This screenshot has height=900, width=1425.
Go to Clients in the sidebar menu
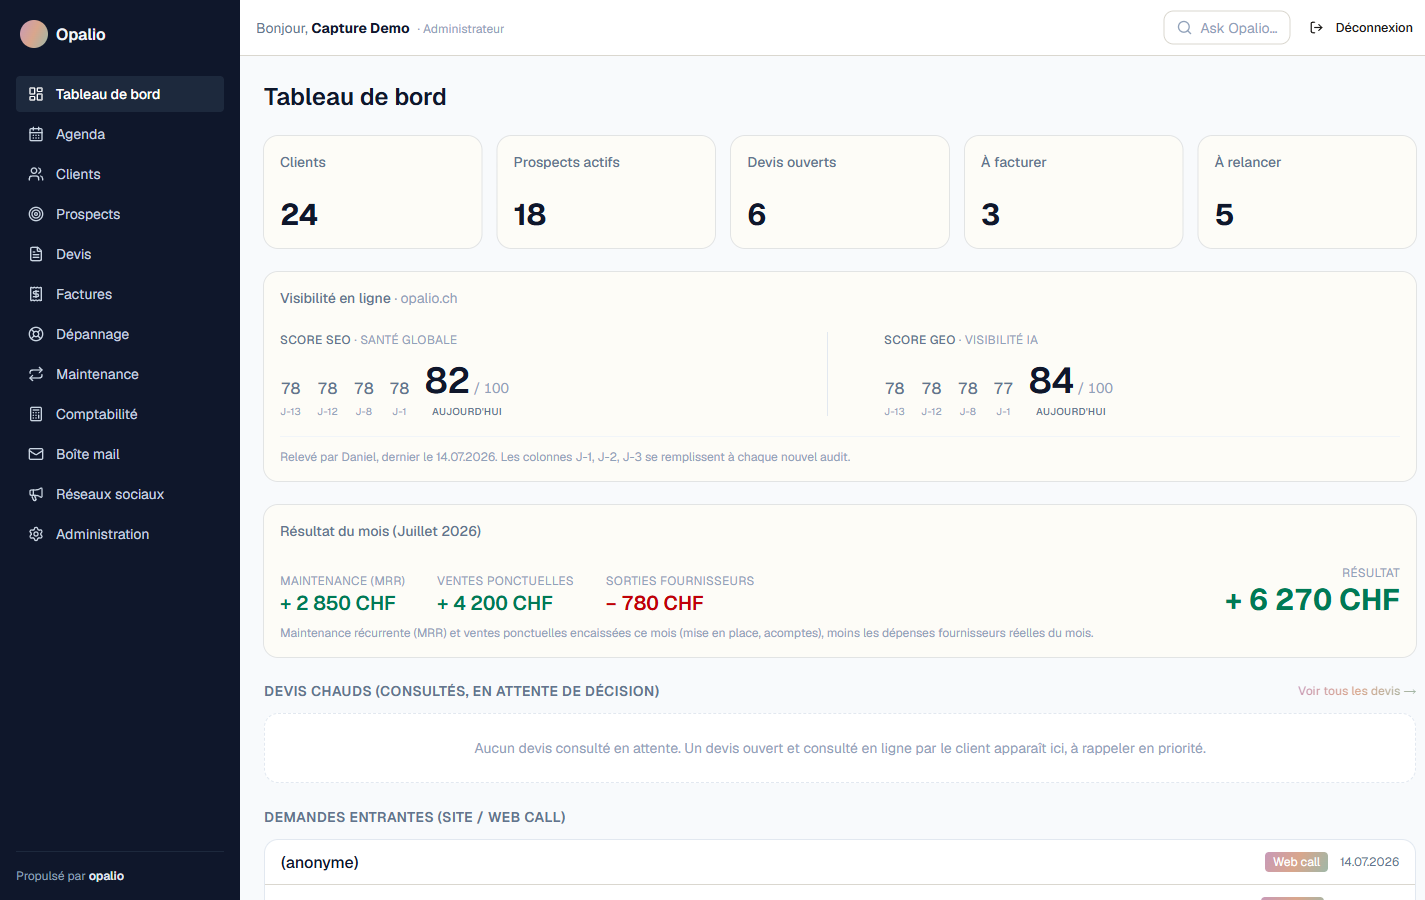pos(120,174)
